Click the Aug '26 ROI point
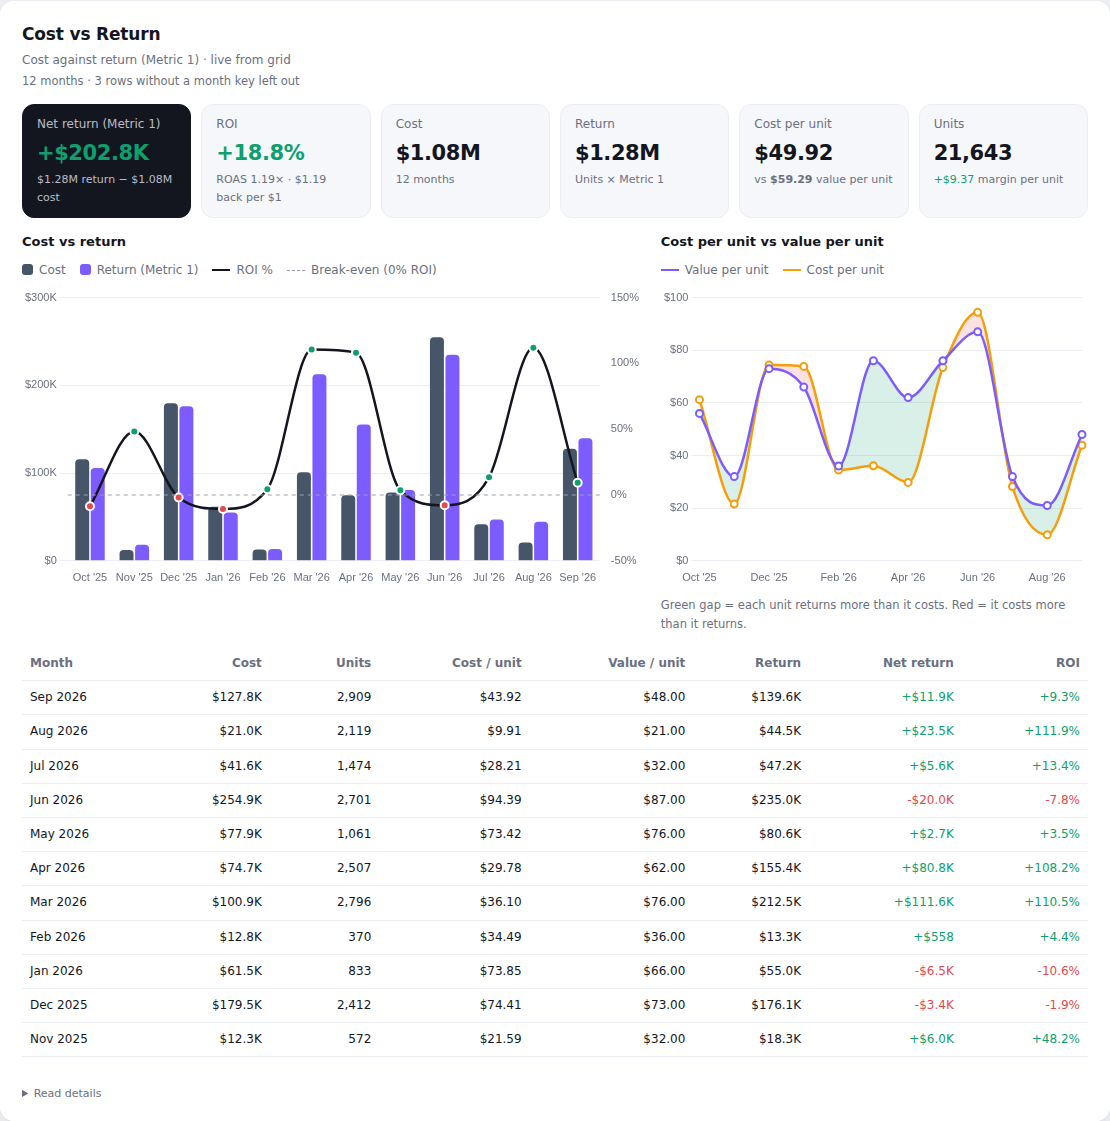 click(x=533, y=348)
